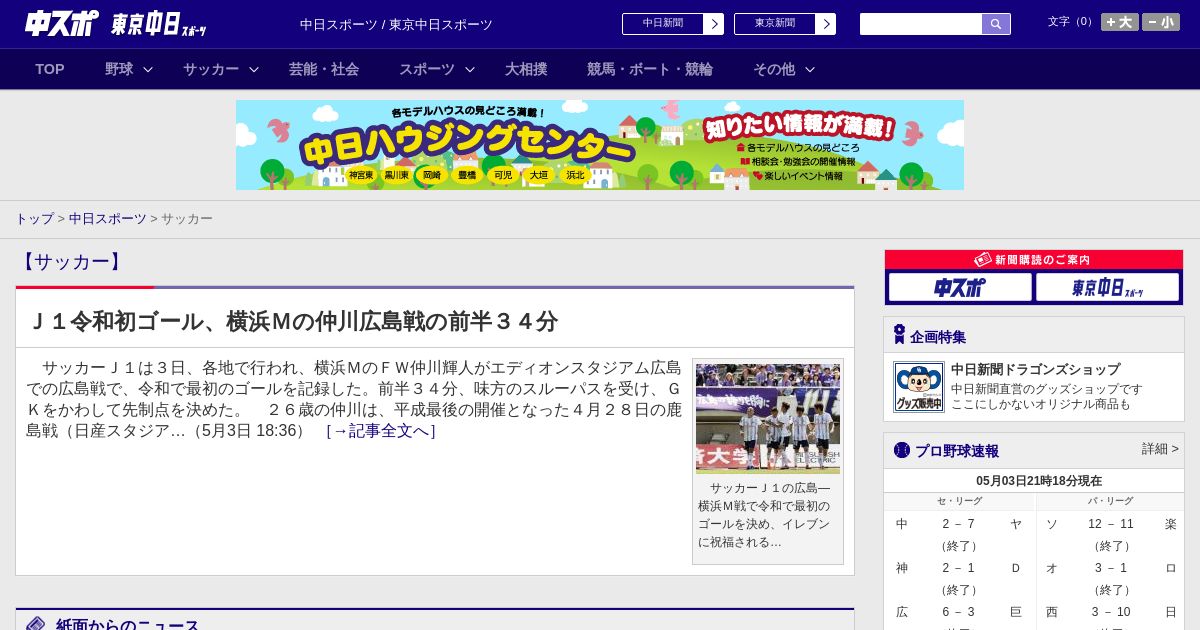Viewport: 1200px width, 630px height.
Task: Select 競馬・ボート・競輪 navigation item
Action: click(x=650, y=69)
